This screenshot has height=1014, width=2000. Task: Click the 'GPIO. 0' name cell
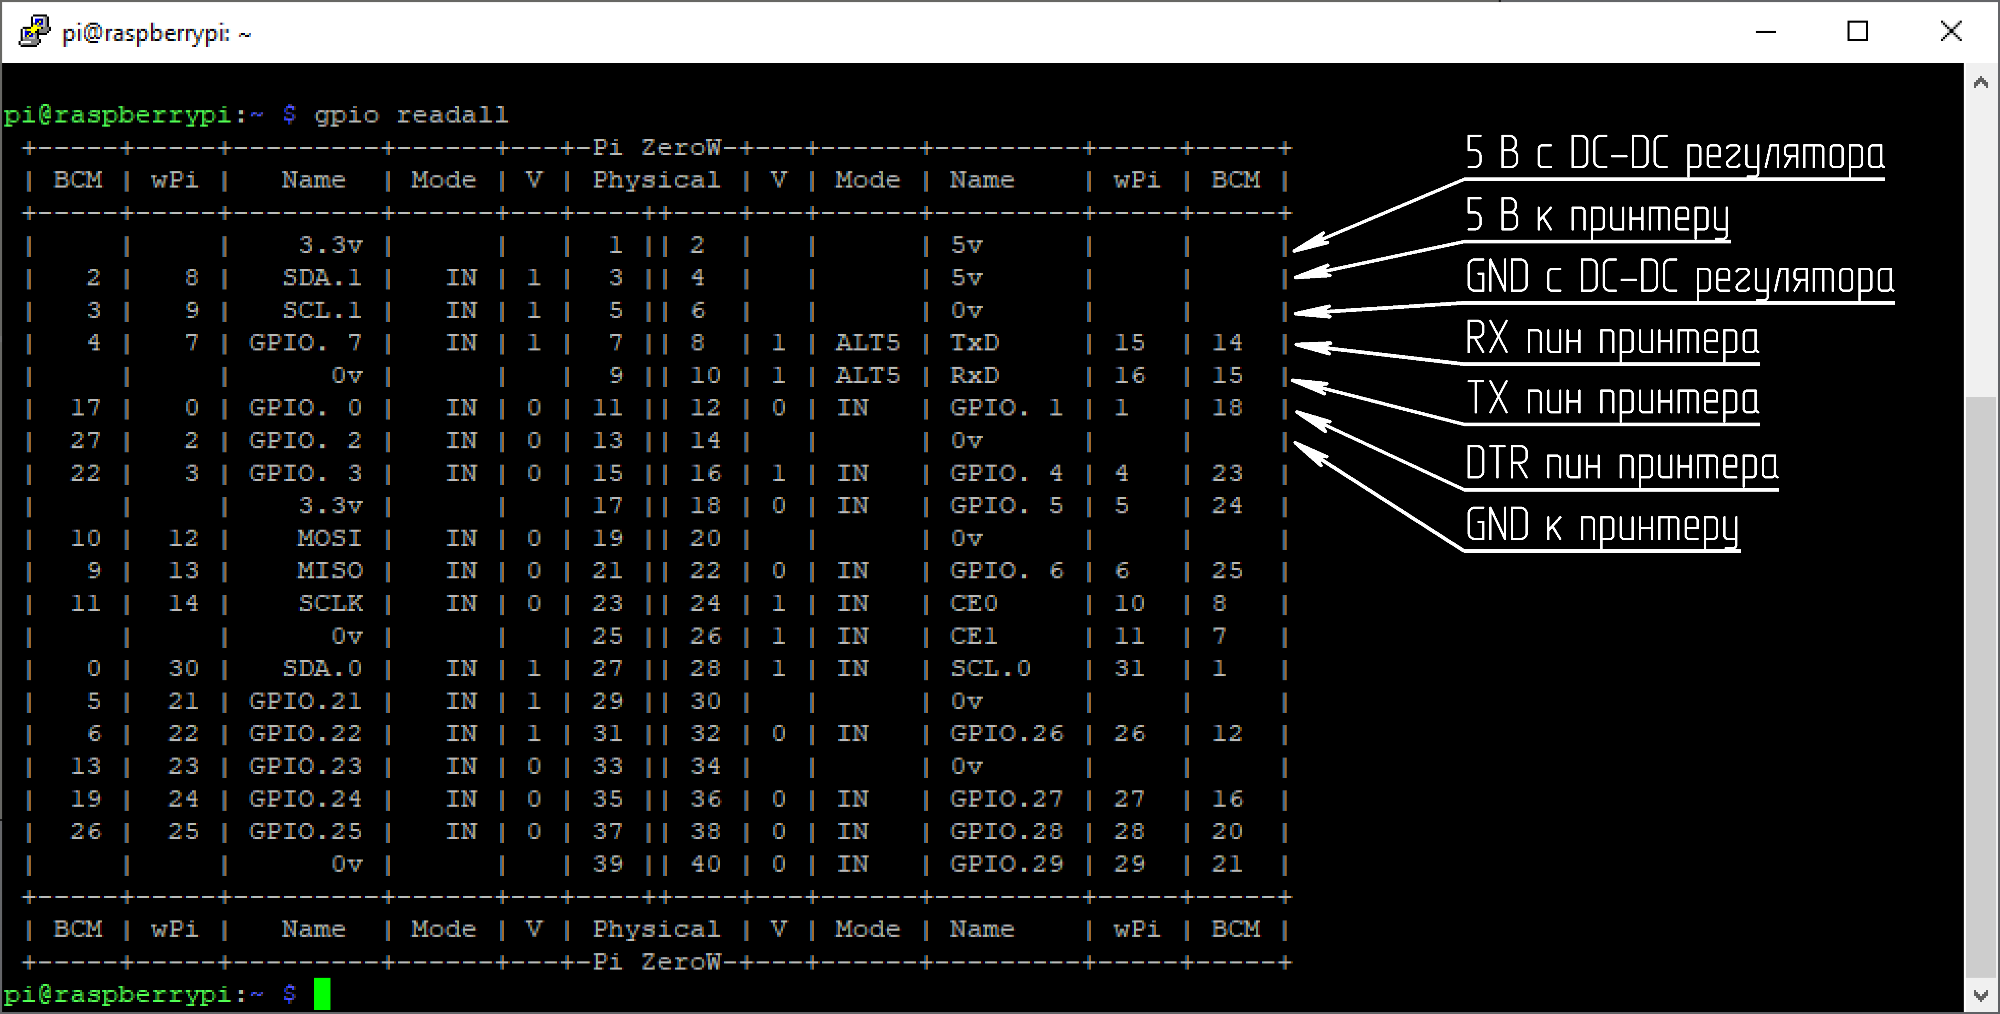[x=305, y=408]
